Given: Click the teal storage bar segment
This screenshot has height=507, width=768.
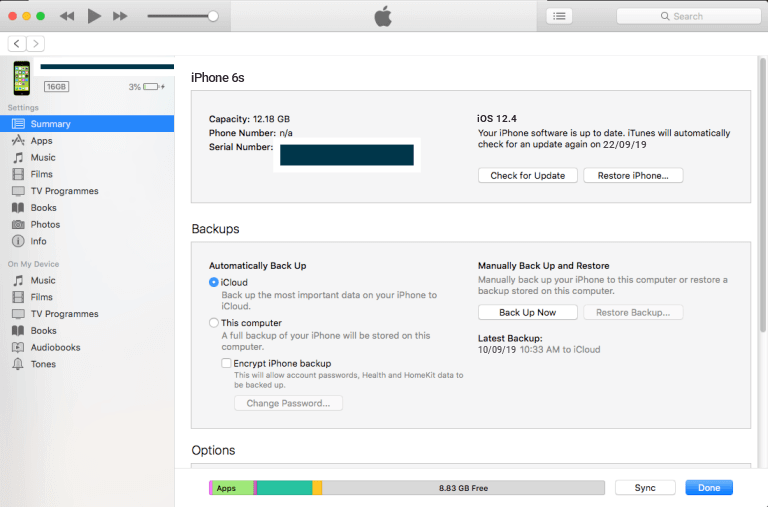Looking at the screenshot, I should coord(285,488).
